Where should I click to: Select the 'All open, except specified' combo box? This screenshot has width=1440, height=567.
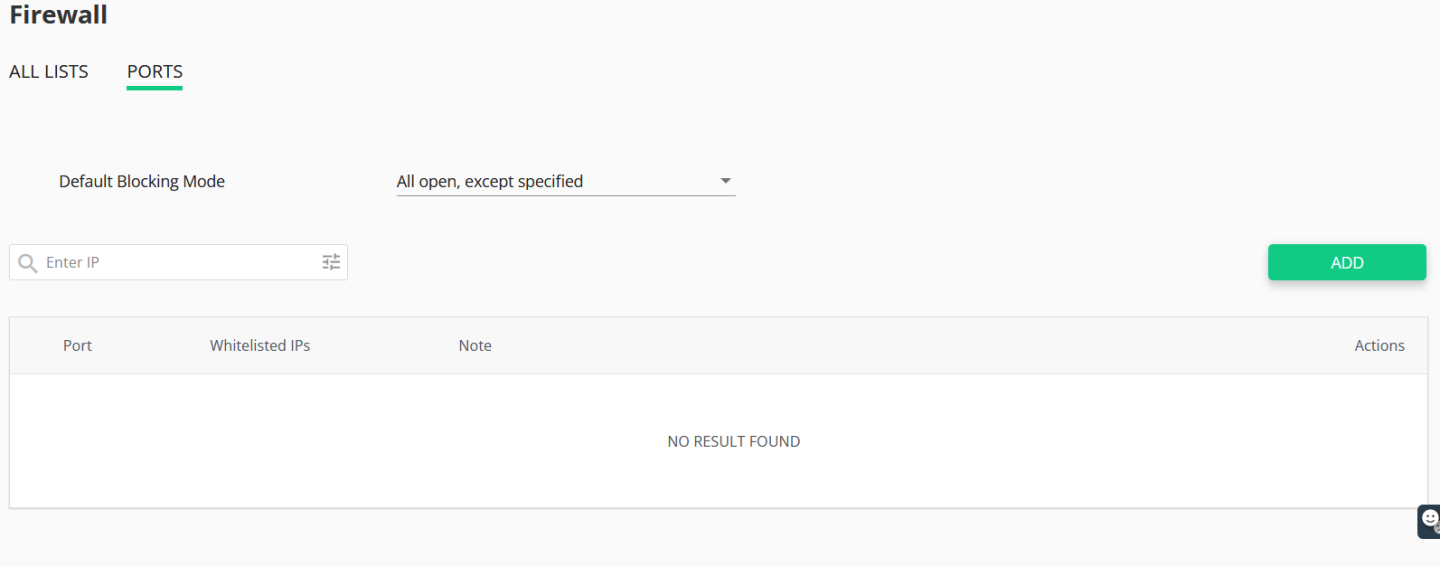coord(566,181)
